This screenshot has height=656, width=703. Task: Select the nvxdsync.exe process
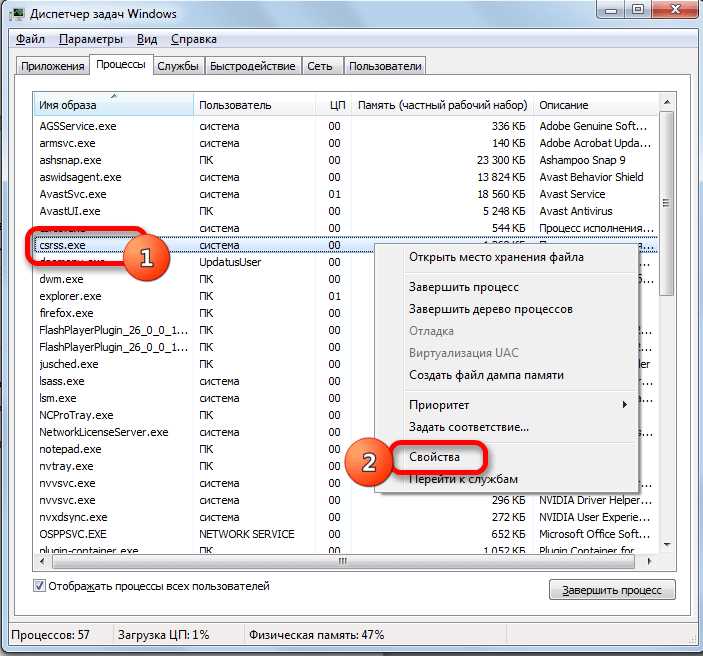73,517
